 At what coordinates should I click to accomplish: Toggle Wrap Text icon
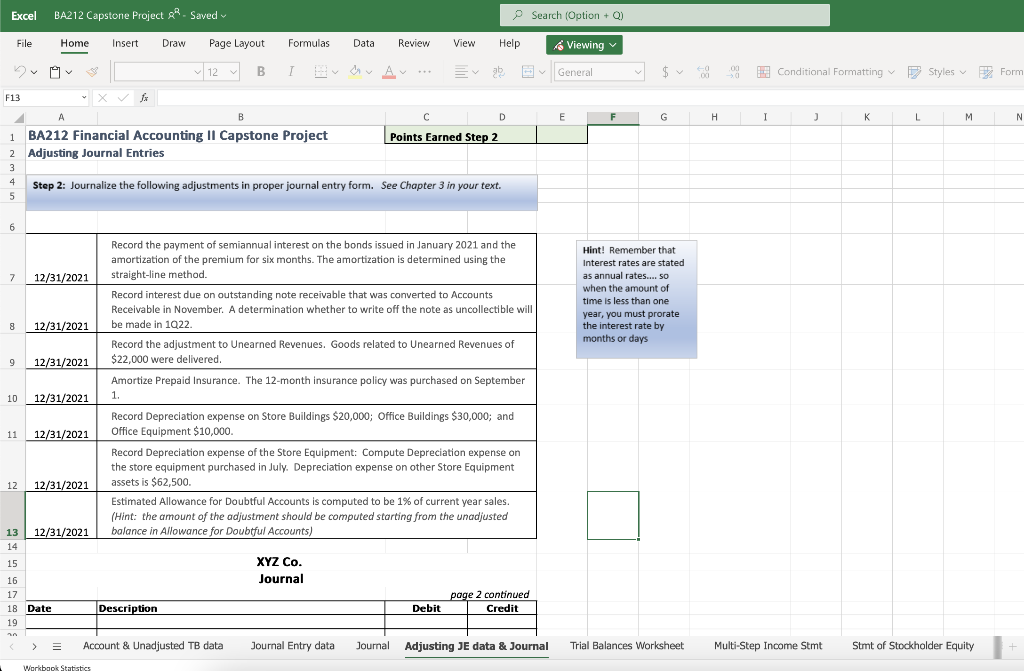coord(499,72)
